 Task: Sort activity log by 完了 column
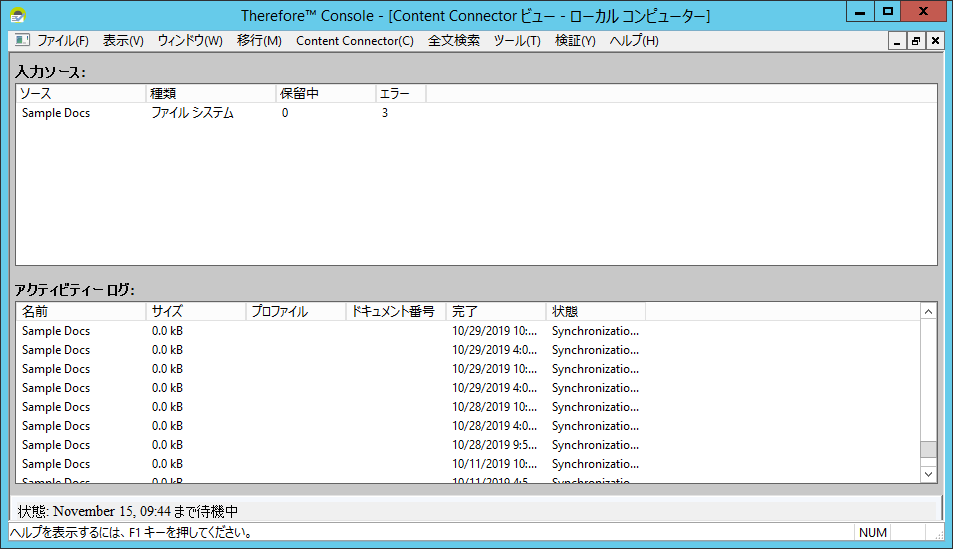[496, 311]
